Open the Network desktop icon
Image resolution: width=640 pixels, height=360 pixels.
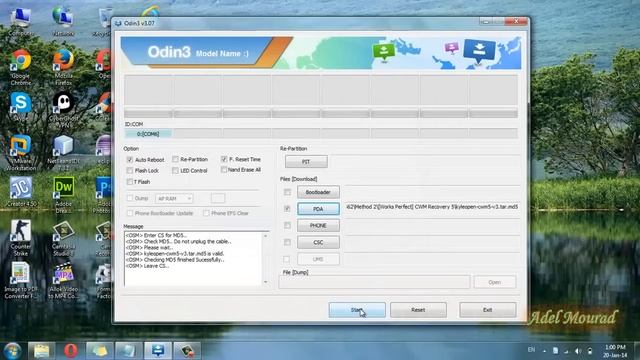[x=63, y=22]
